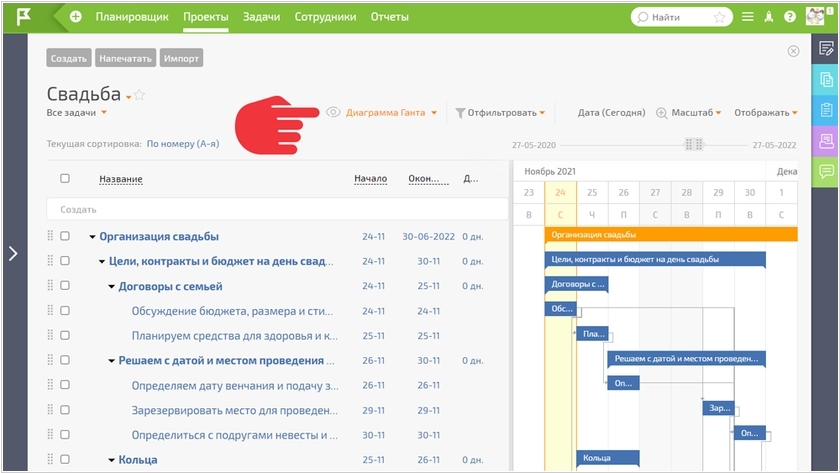Check the box for Организация свадьбы
The image size is (840, 473).
(65, 237)
